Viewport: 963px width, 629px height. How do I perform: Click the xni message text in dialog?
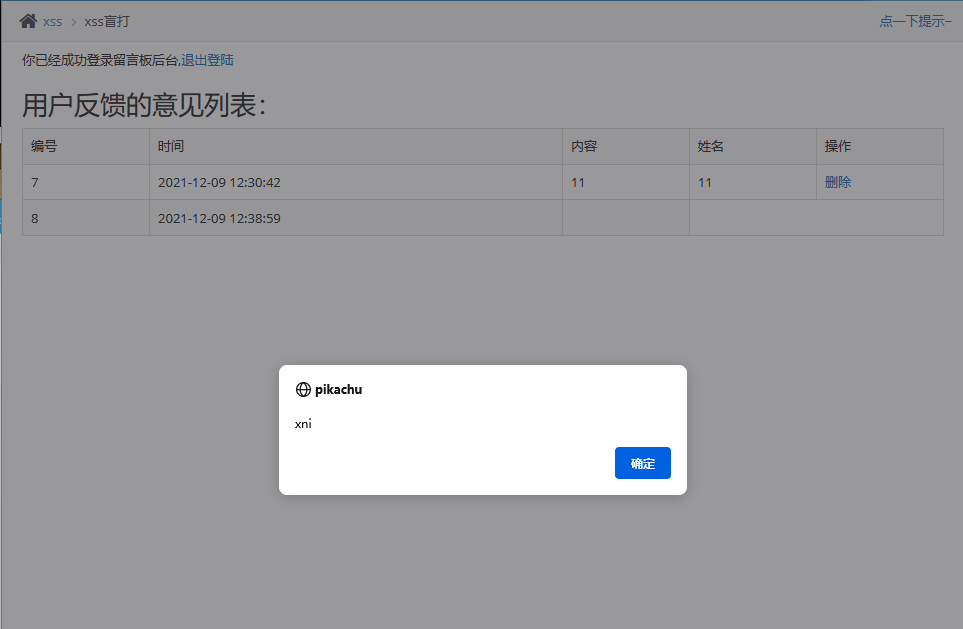tap(303, 424)
